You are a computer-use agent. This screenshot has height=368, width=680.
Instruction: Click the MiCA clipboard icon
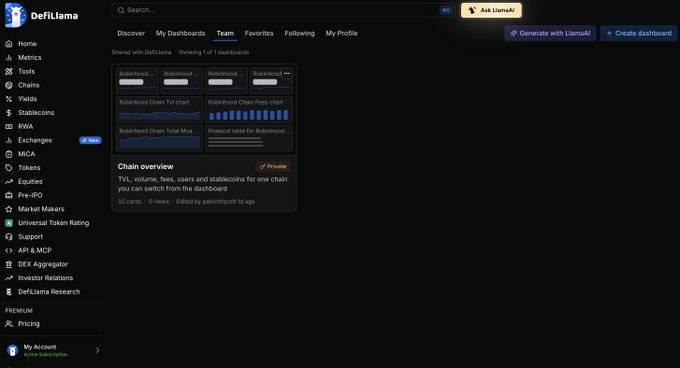[x=9, y=154]
